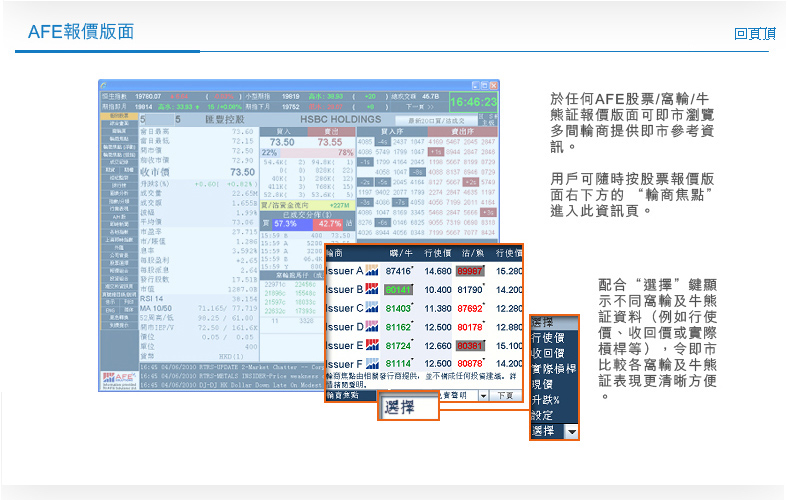Click the 購/牛 column header
The image size is (788, 500).
pyautogui.click(x=401, y=253)
